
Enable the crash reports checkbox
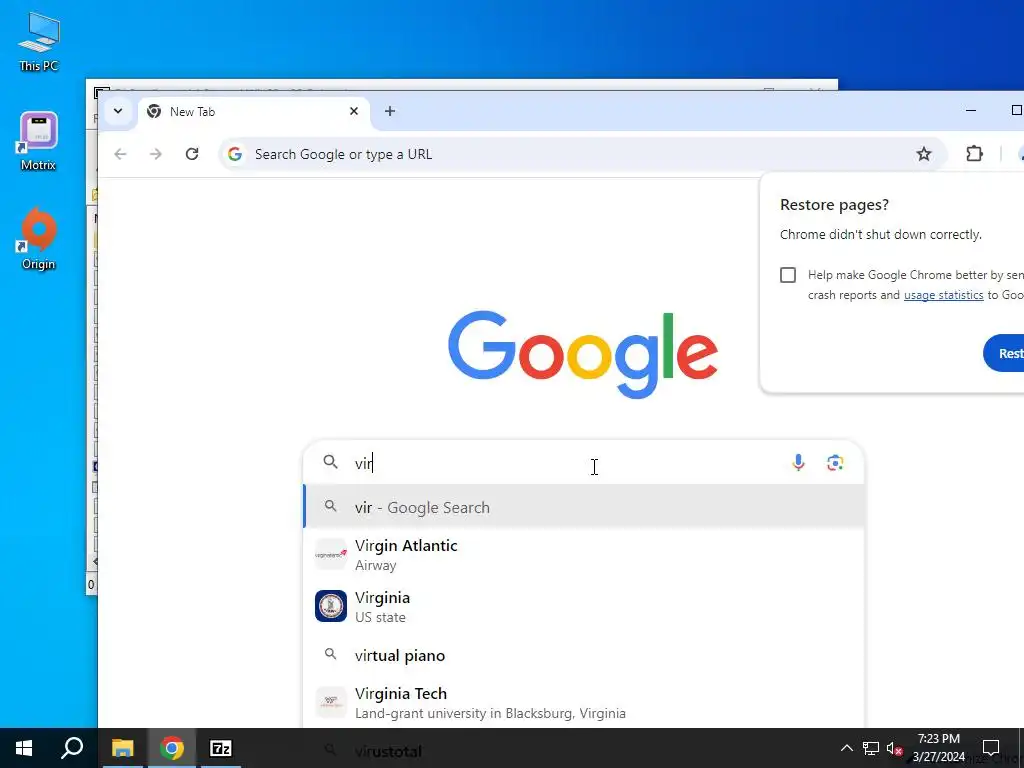click(x=788, y=275)
